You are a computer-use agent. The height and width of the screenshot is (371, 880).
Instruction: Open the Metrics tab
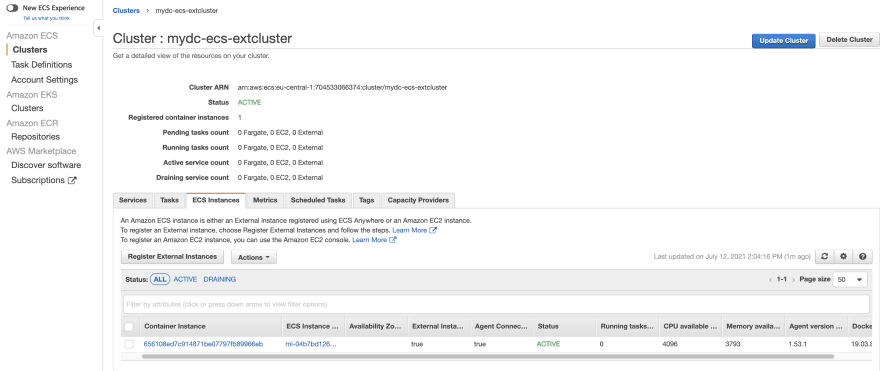[265, 200]
